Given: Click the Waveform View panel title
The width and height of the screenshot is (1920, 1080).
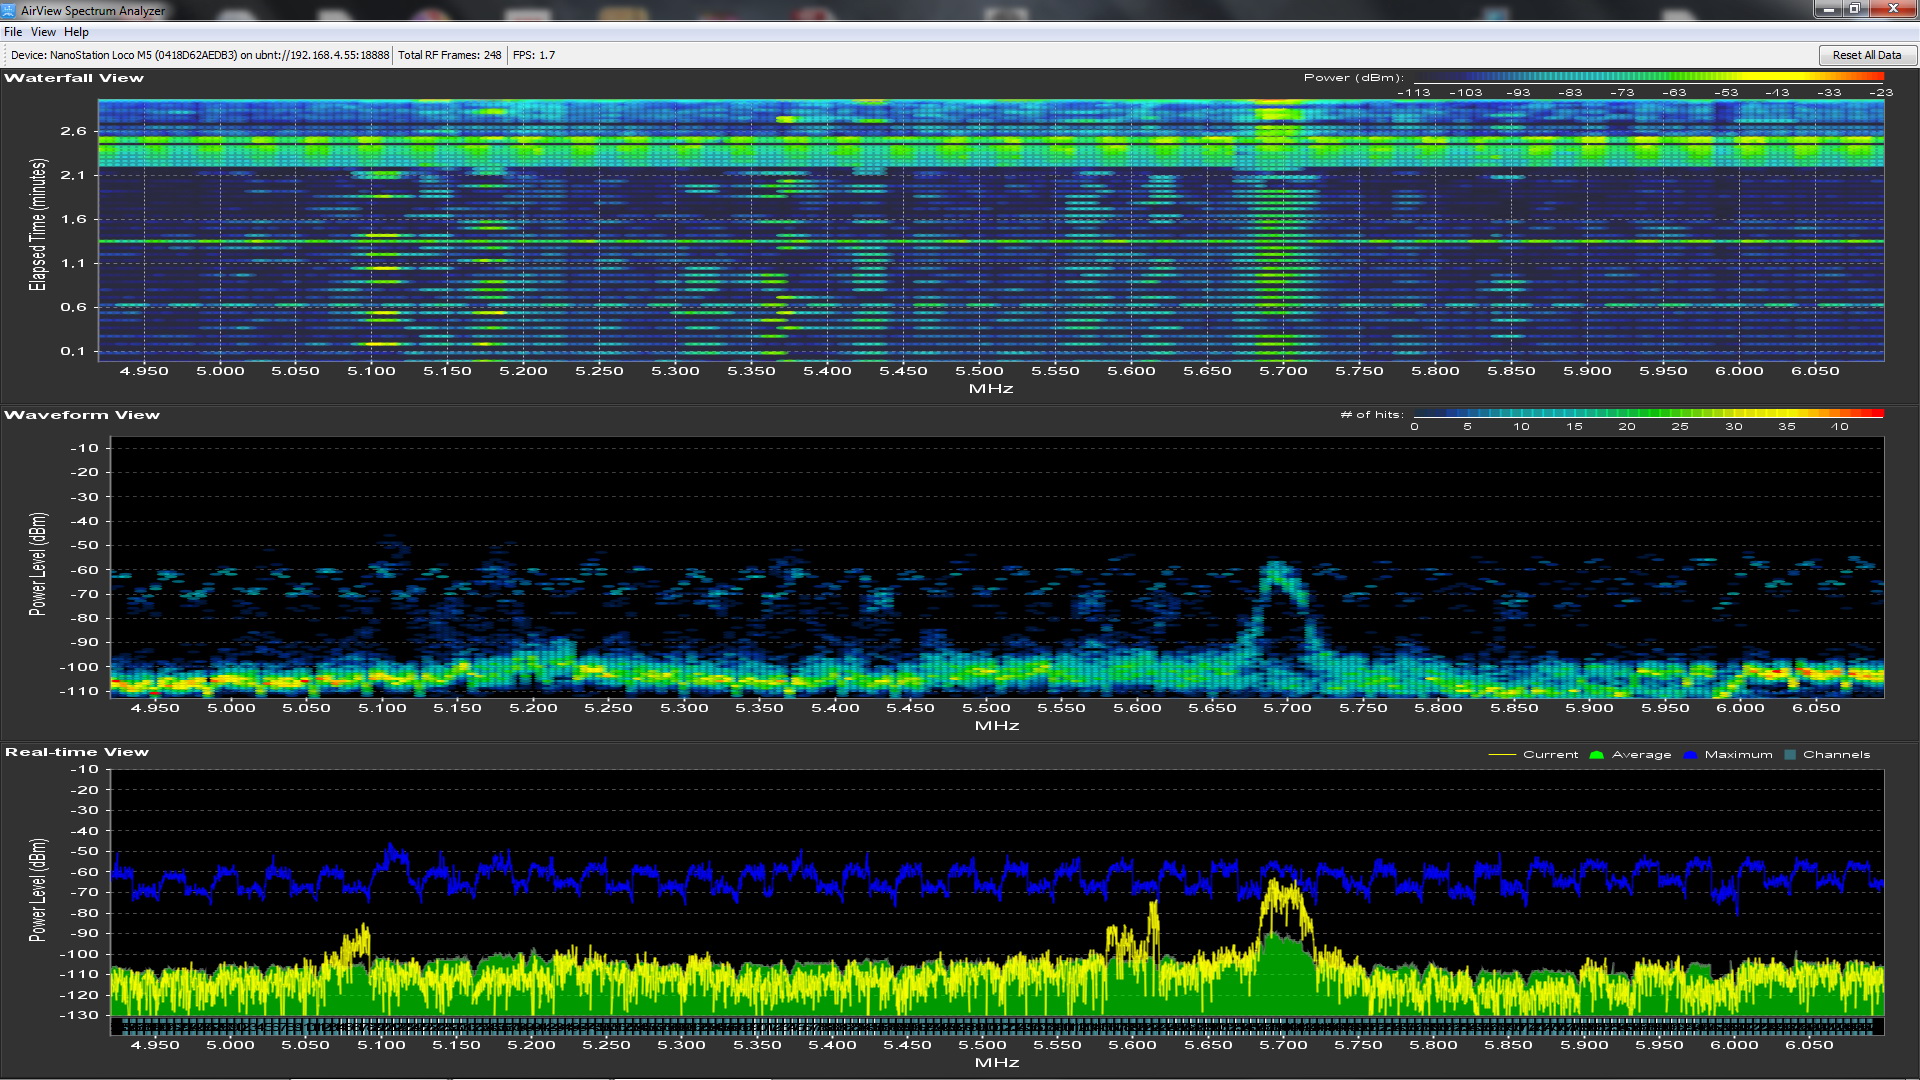Looking at the screenshot, I should (x=82, y=415).
